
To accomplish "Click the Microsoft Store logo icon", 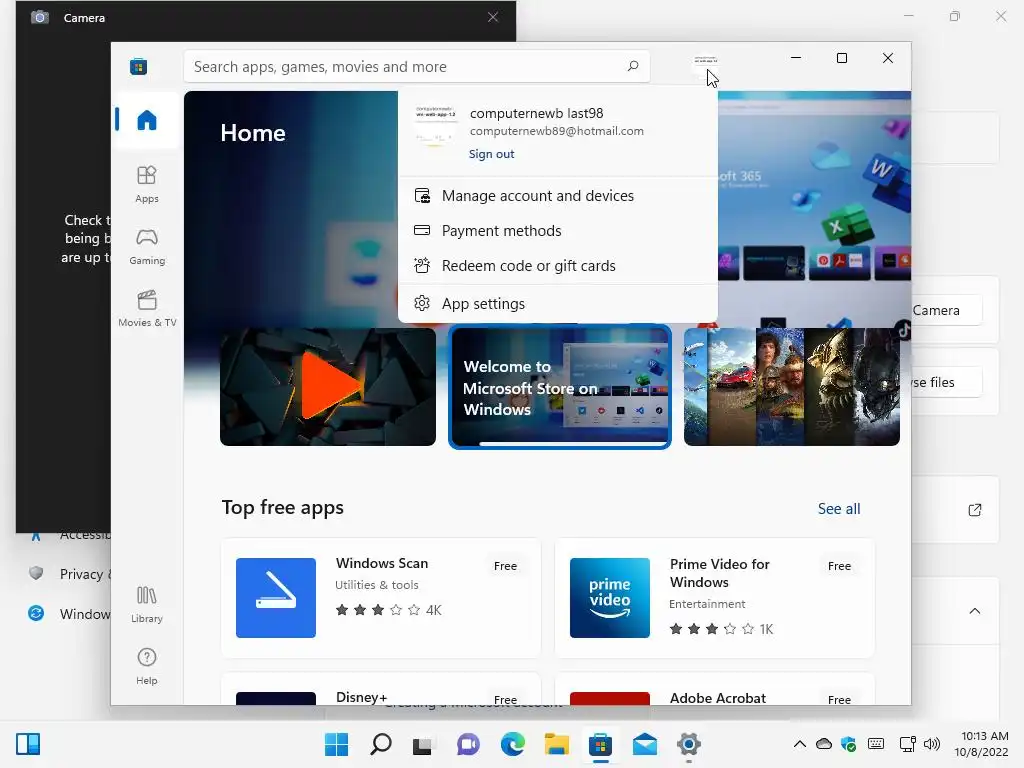I will pos(138,67).
